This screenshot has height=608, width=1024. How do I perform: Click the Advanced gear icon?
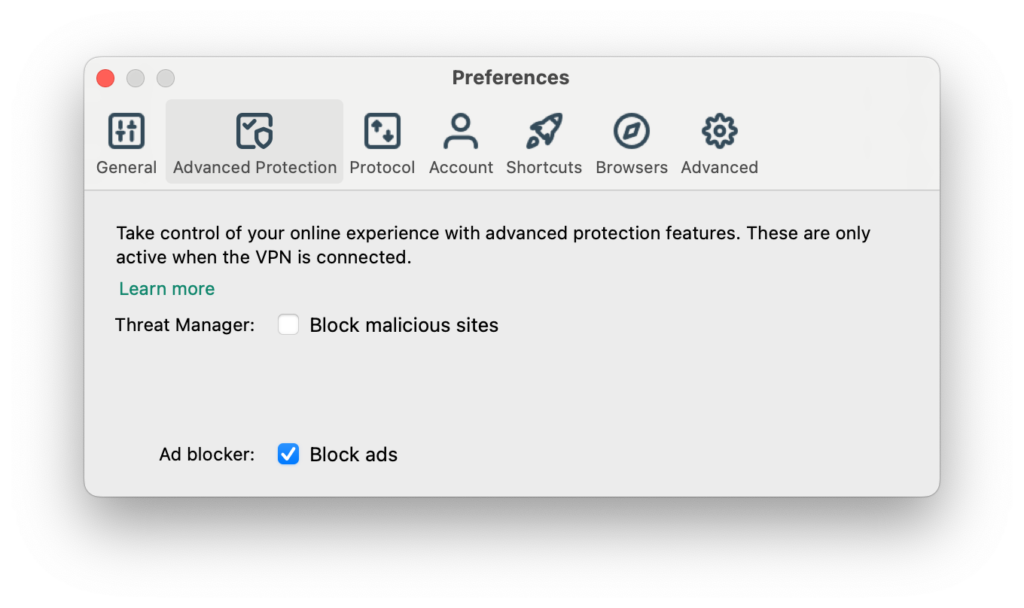click(719, 131)
